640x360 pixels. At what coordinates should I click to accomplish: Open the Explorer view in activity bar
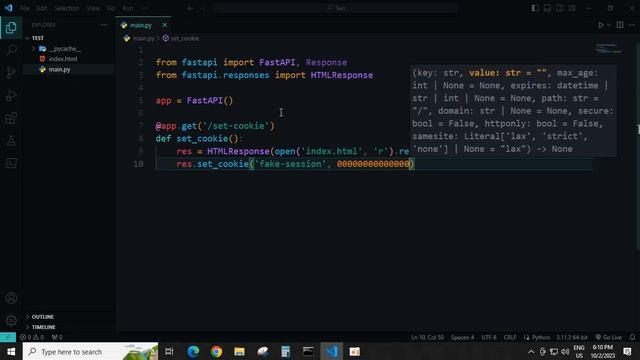click(11, 28)
